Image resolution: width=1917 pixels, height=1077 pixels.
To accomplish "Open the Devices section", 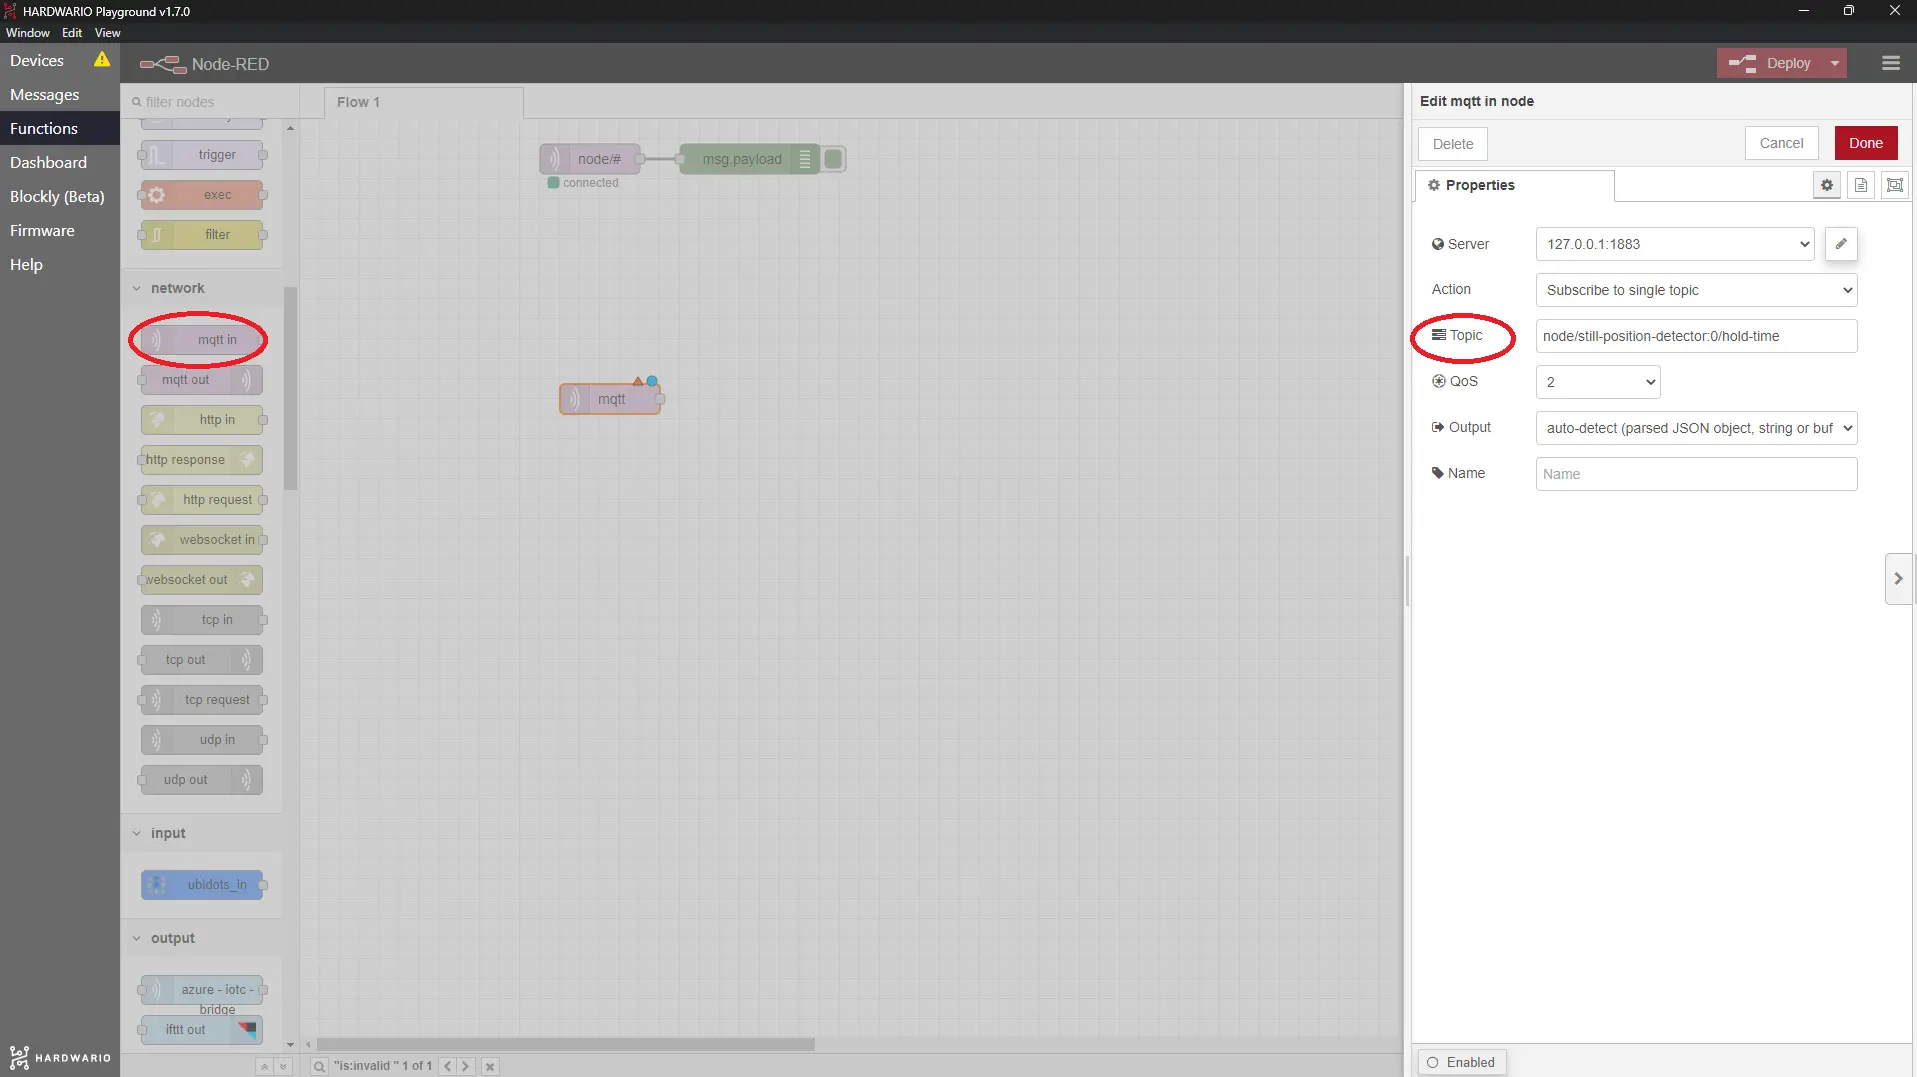I will (37, 61).
